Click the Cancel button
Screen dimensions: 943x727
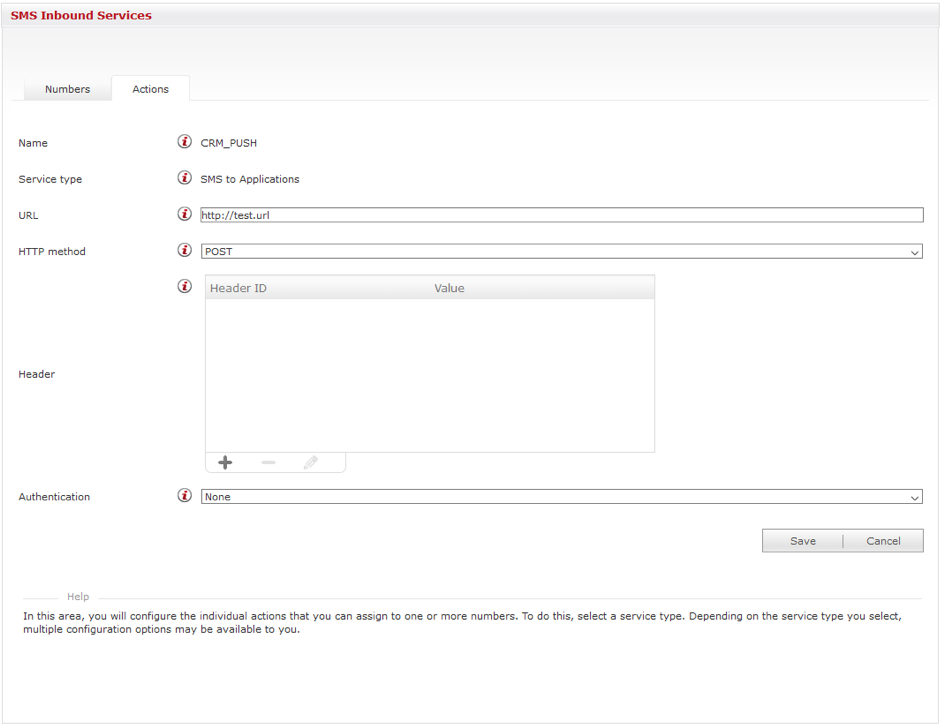883,541
